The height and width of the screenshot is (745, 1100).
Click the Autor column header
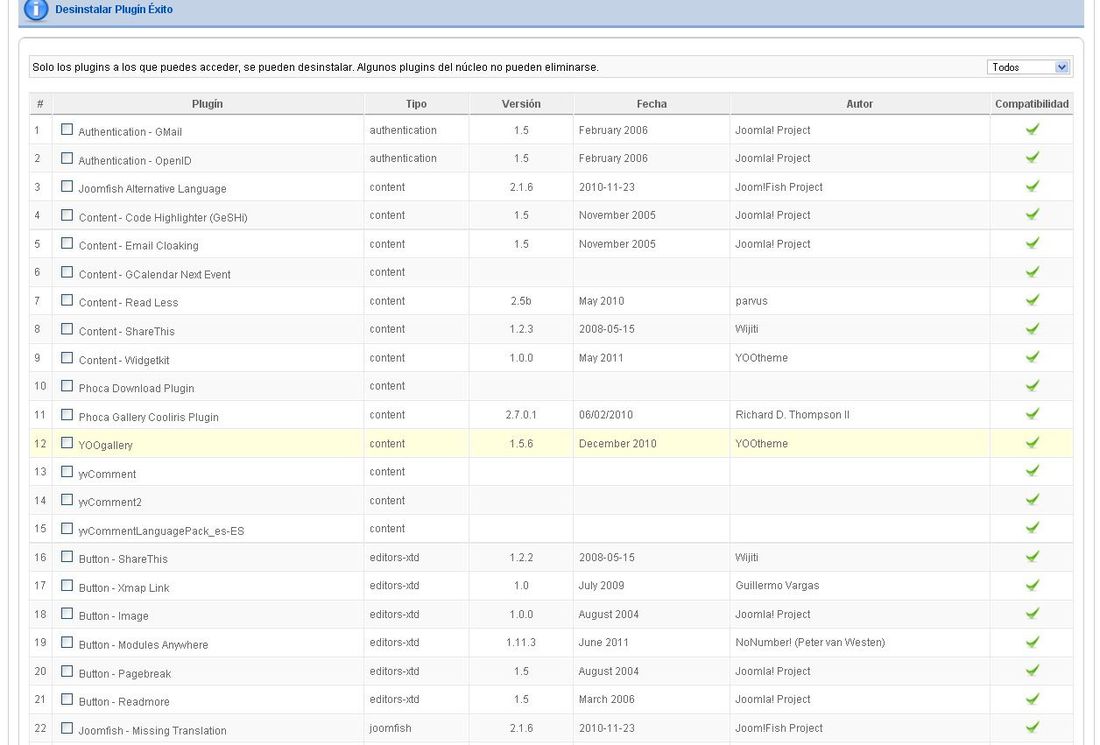point(859,104)
